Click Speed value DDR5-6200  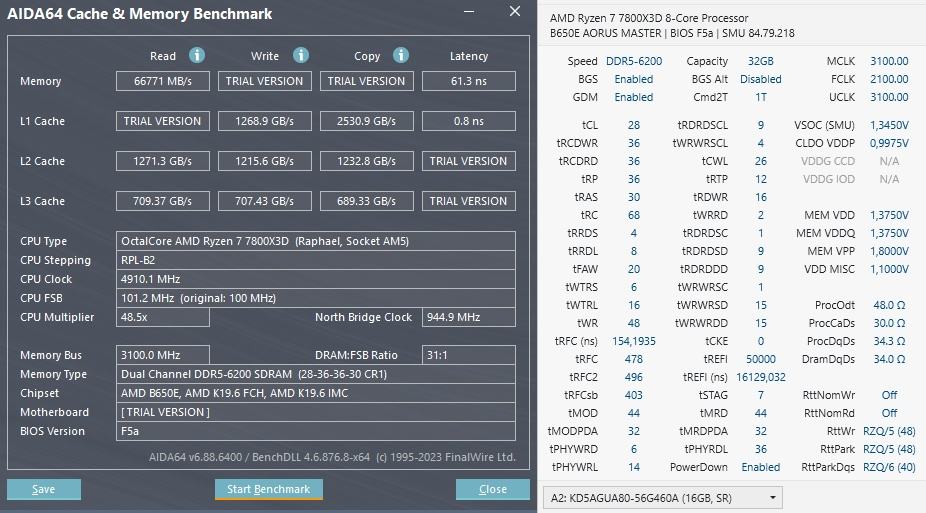pyautogui.click(x=634, y=61)
